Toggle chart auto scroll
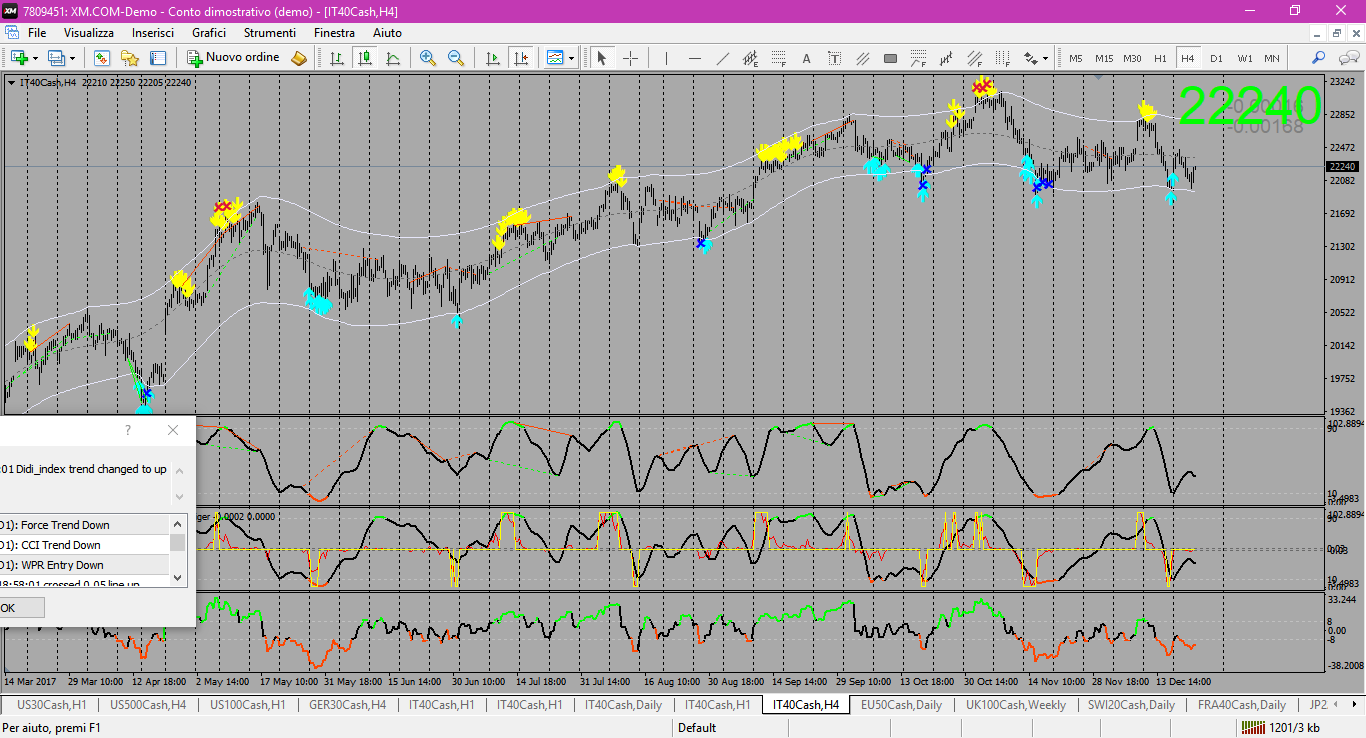The image size is (1366, 738). coord(492,58)
